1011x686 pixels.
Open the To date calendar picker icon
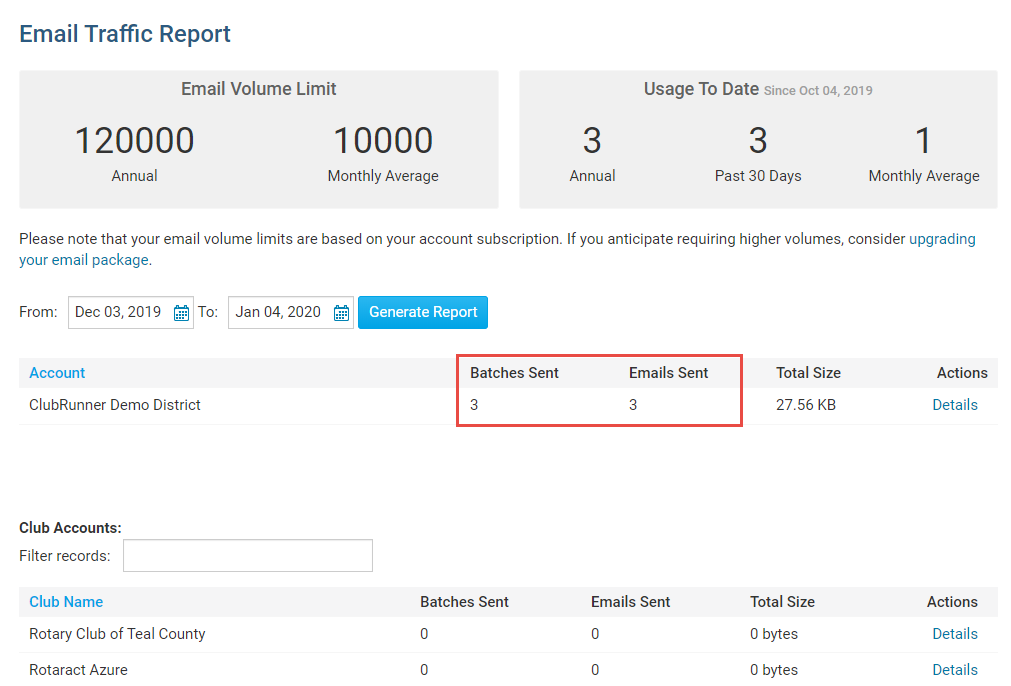pyautogui.click(x=341, y=313)
